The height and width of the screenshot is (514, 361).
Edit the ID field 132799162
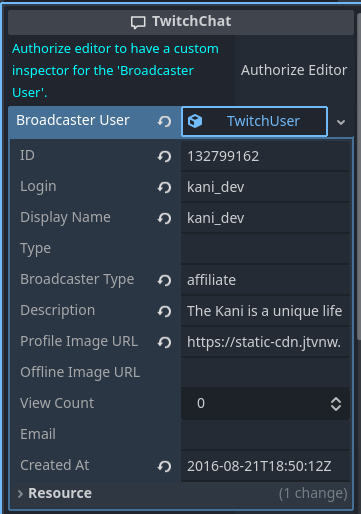266,156
